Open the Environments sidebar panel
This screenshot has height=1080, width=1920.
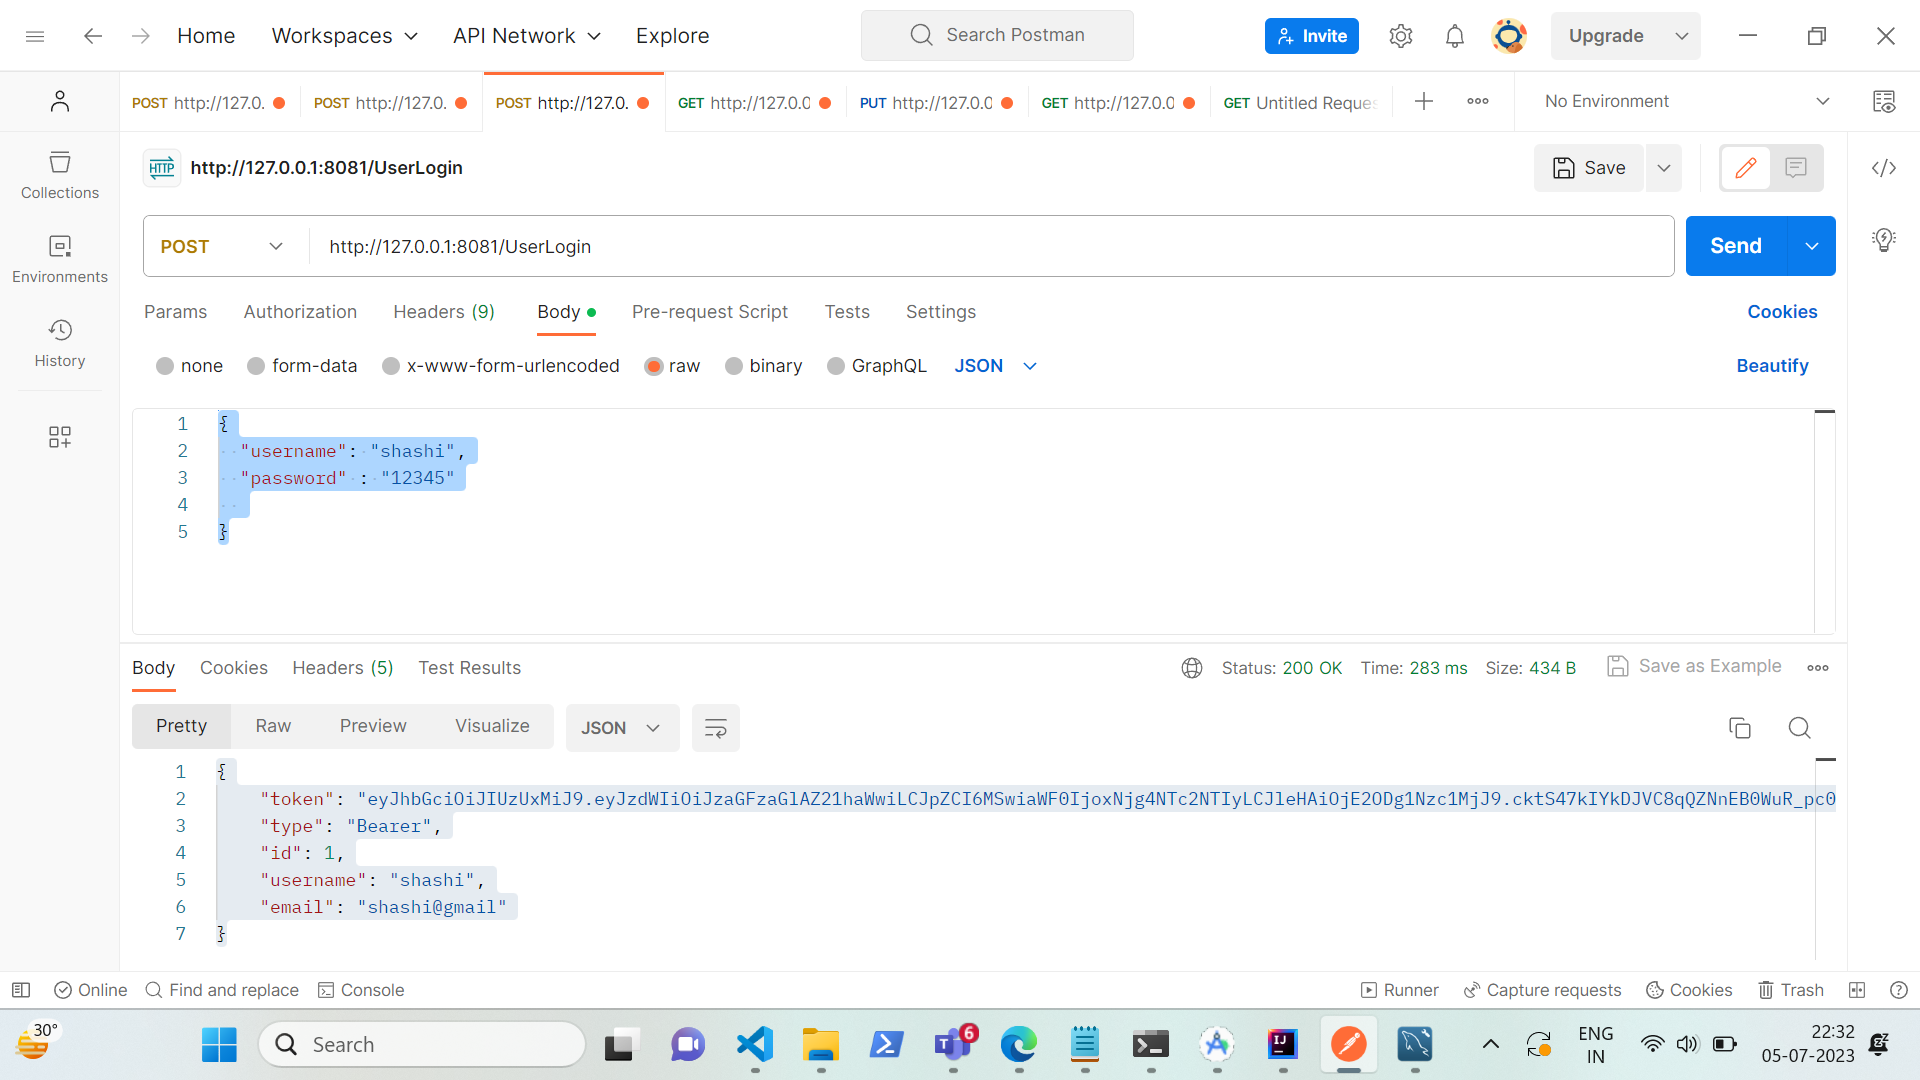[59, 258]
